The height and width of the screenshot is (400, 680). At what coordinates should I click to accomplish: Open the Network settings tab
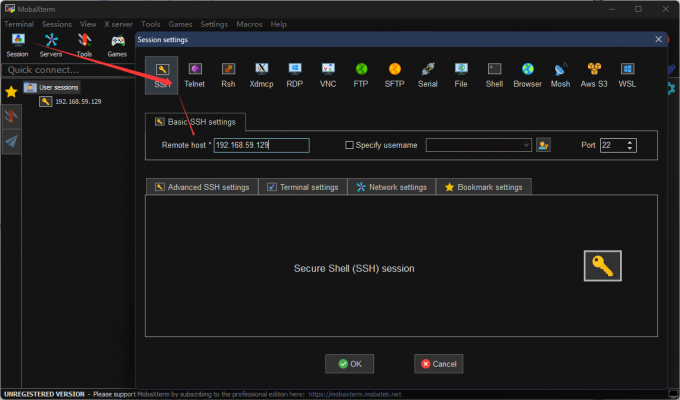click(392, 187)
